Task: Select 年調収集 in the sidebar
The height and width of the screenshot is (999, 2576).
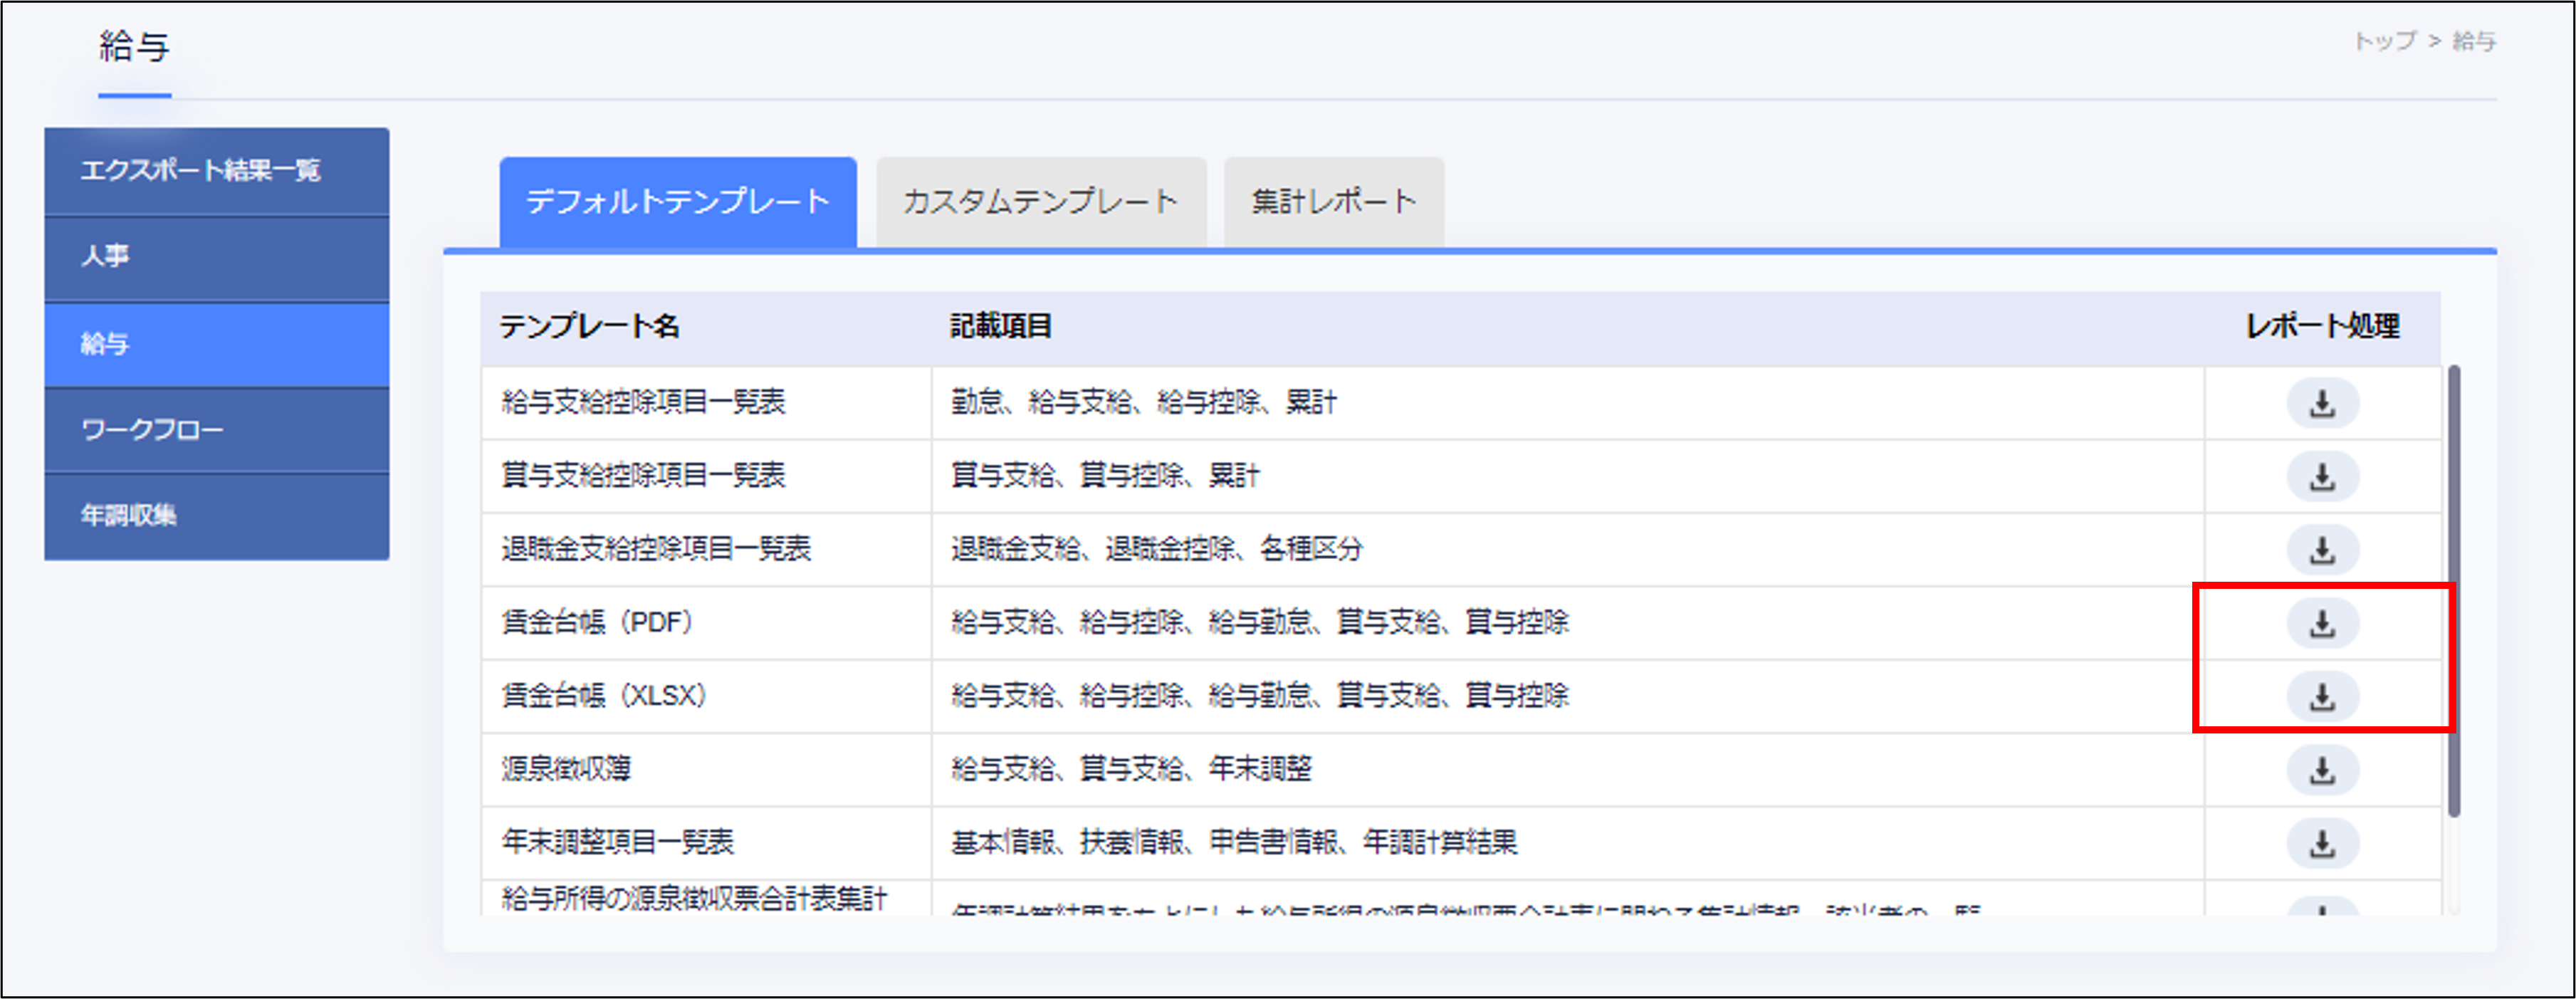Action: click(215, 514)
